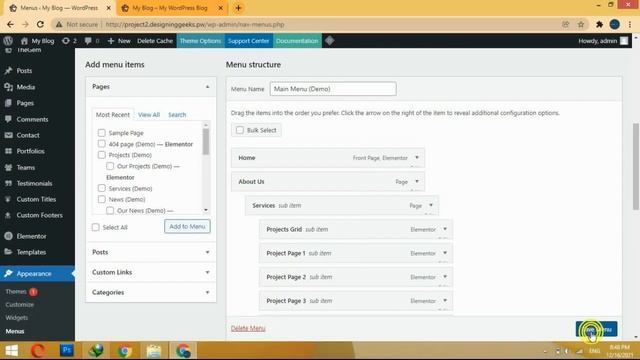The width and height of the screenshot is (640, 360).
Task: Collapse the Pages panel
Action: 207,87
